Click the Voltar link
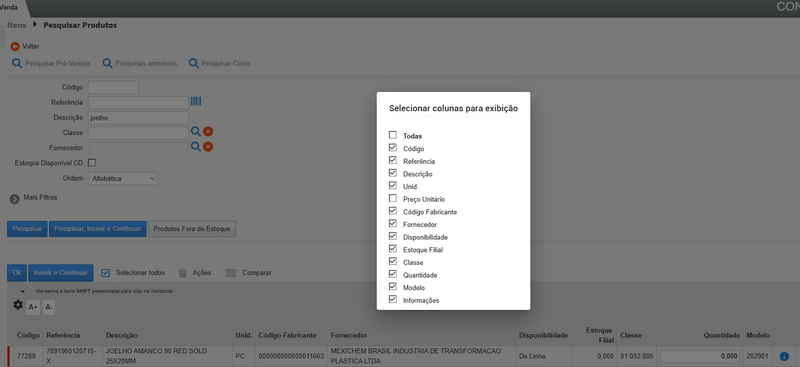The image size is (800, 367). (31, 46)
